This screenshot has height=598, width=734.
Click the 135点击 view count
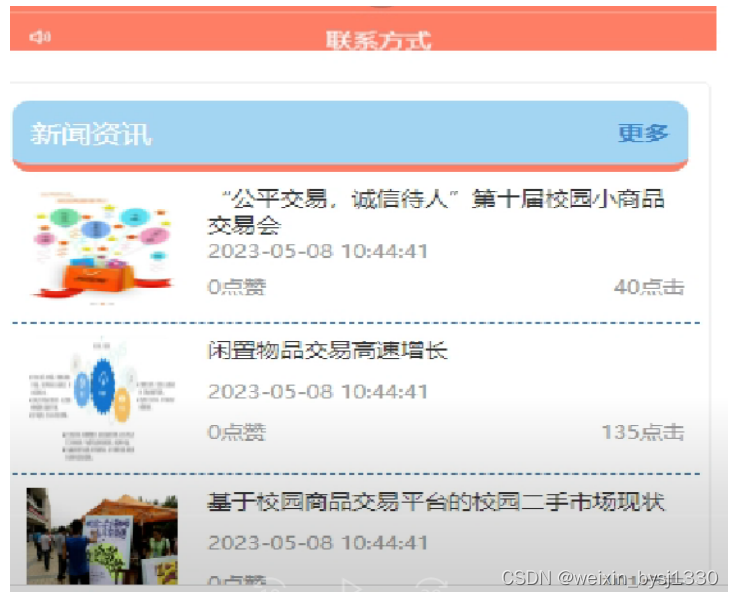pos(643,432)
